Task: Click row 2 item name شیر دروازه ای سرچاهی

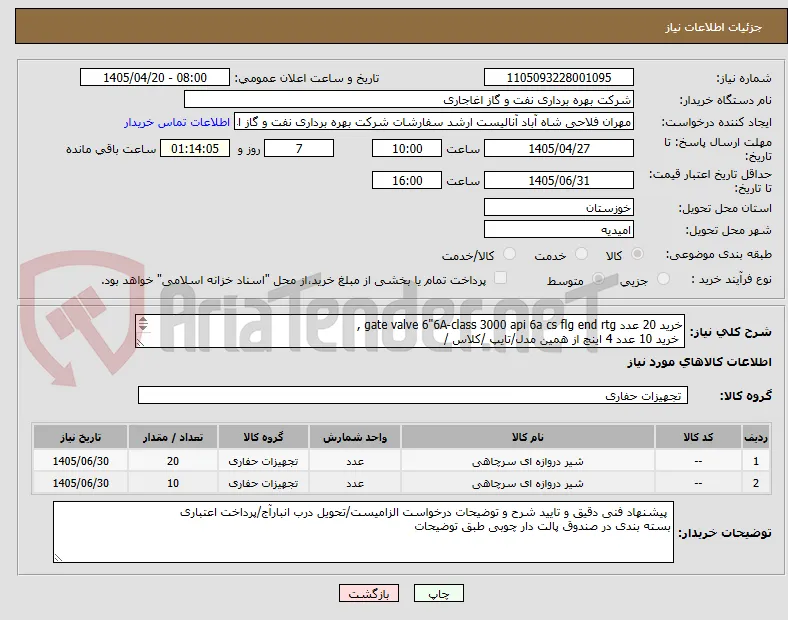Action: pos(528,483)
